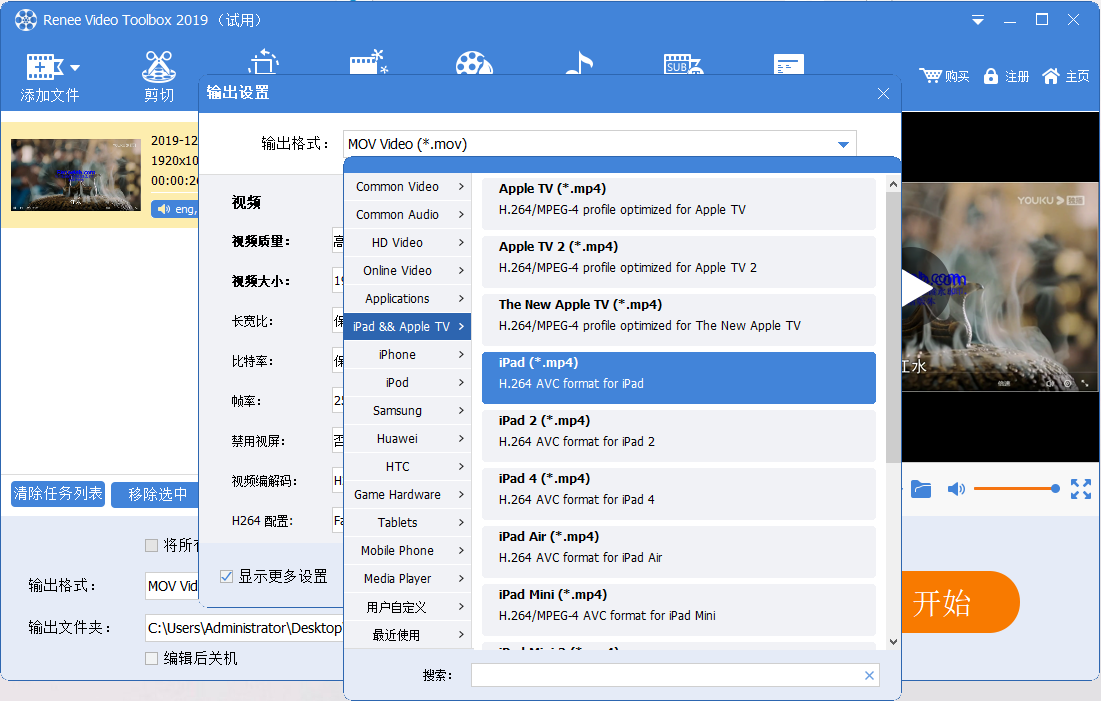Toggle the 显示更多设置 checkbox
Image resolution: width=1101 pixels, height=701 pixels.
point(226,577)
